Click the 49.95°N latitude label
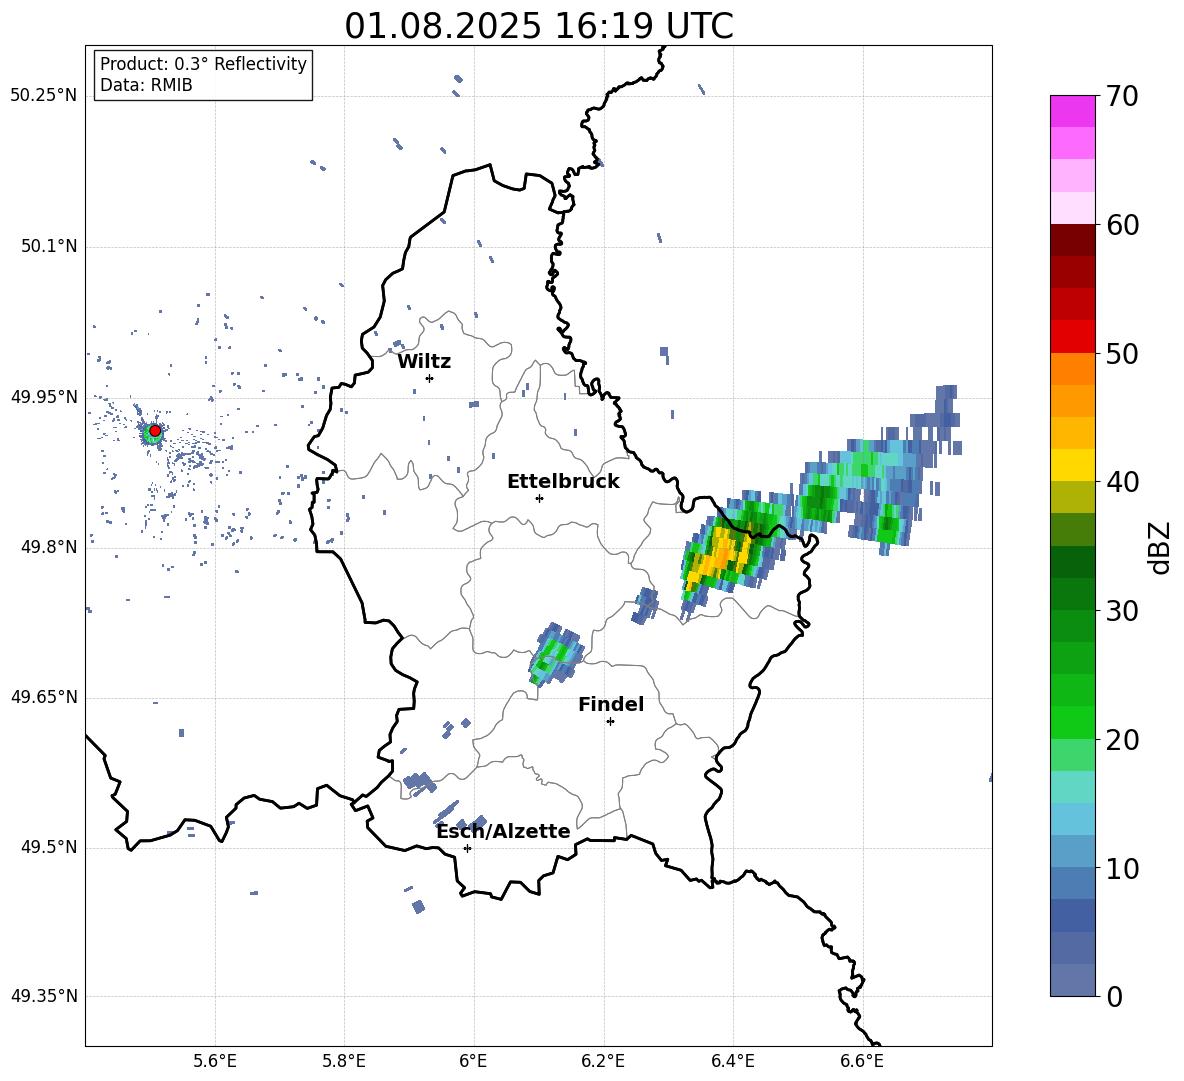This screenshot has width=1184, height=1081. coord(44,397)
